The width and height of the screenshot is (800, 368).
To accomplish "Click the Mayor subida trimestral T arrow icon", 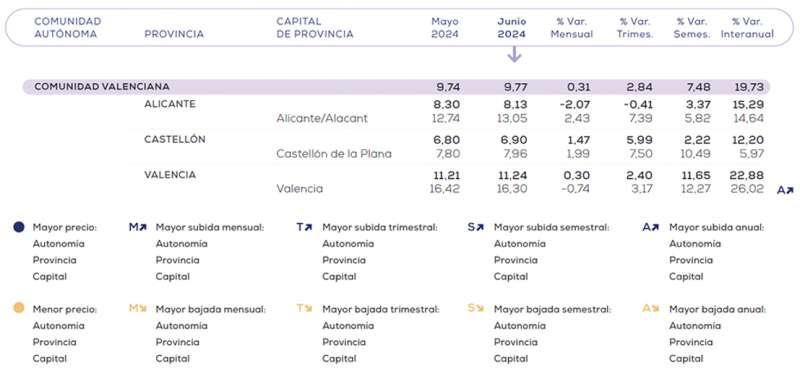I will [304, 227].
